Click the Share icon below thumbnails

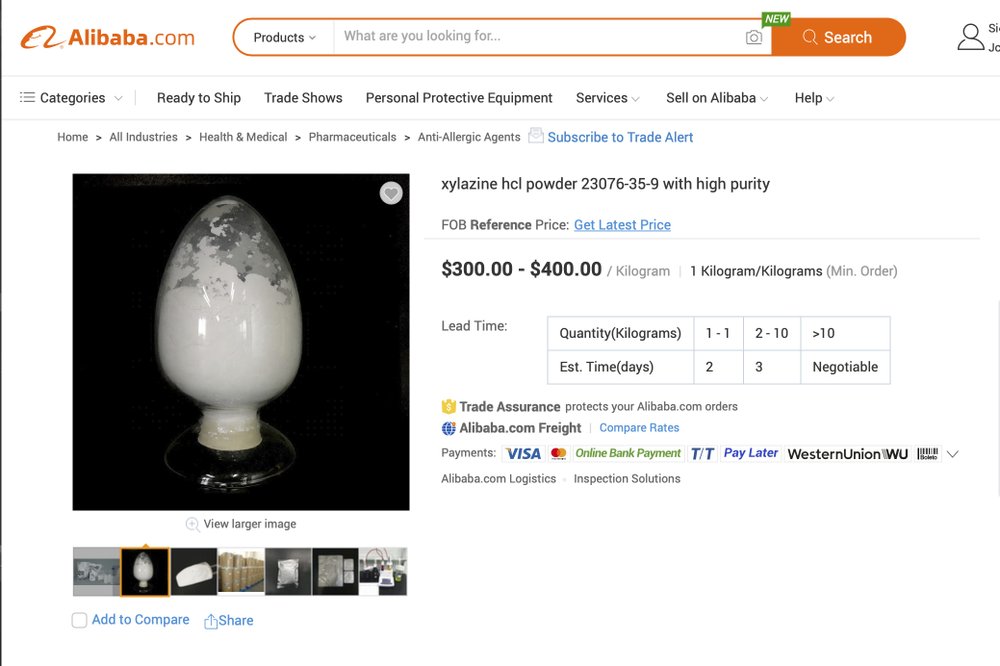coord(211,621)
